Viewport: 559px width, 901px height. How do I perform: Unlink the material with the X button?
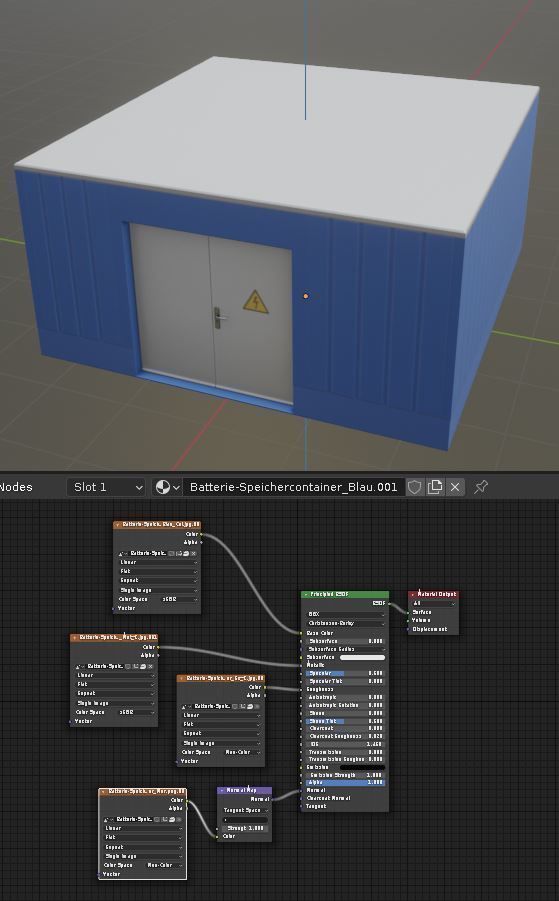[x=455, y=487]
